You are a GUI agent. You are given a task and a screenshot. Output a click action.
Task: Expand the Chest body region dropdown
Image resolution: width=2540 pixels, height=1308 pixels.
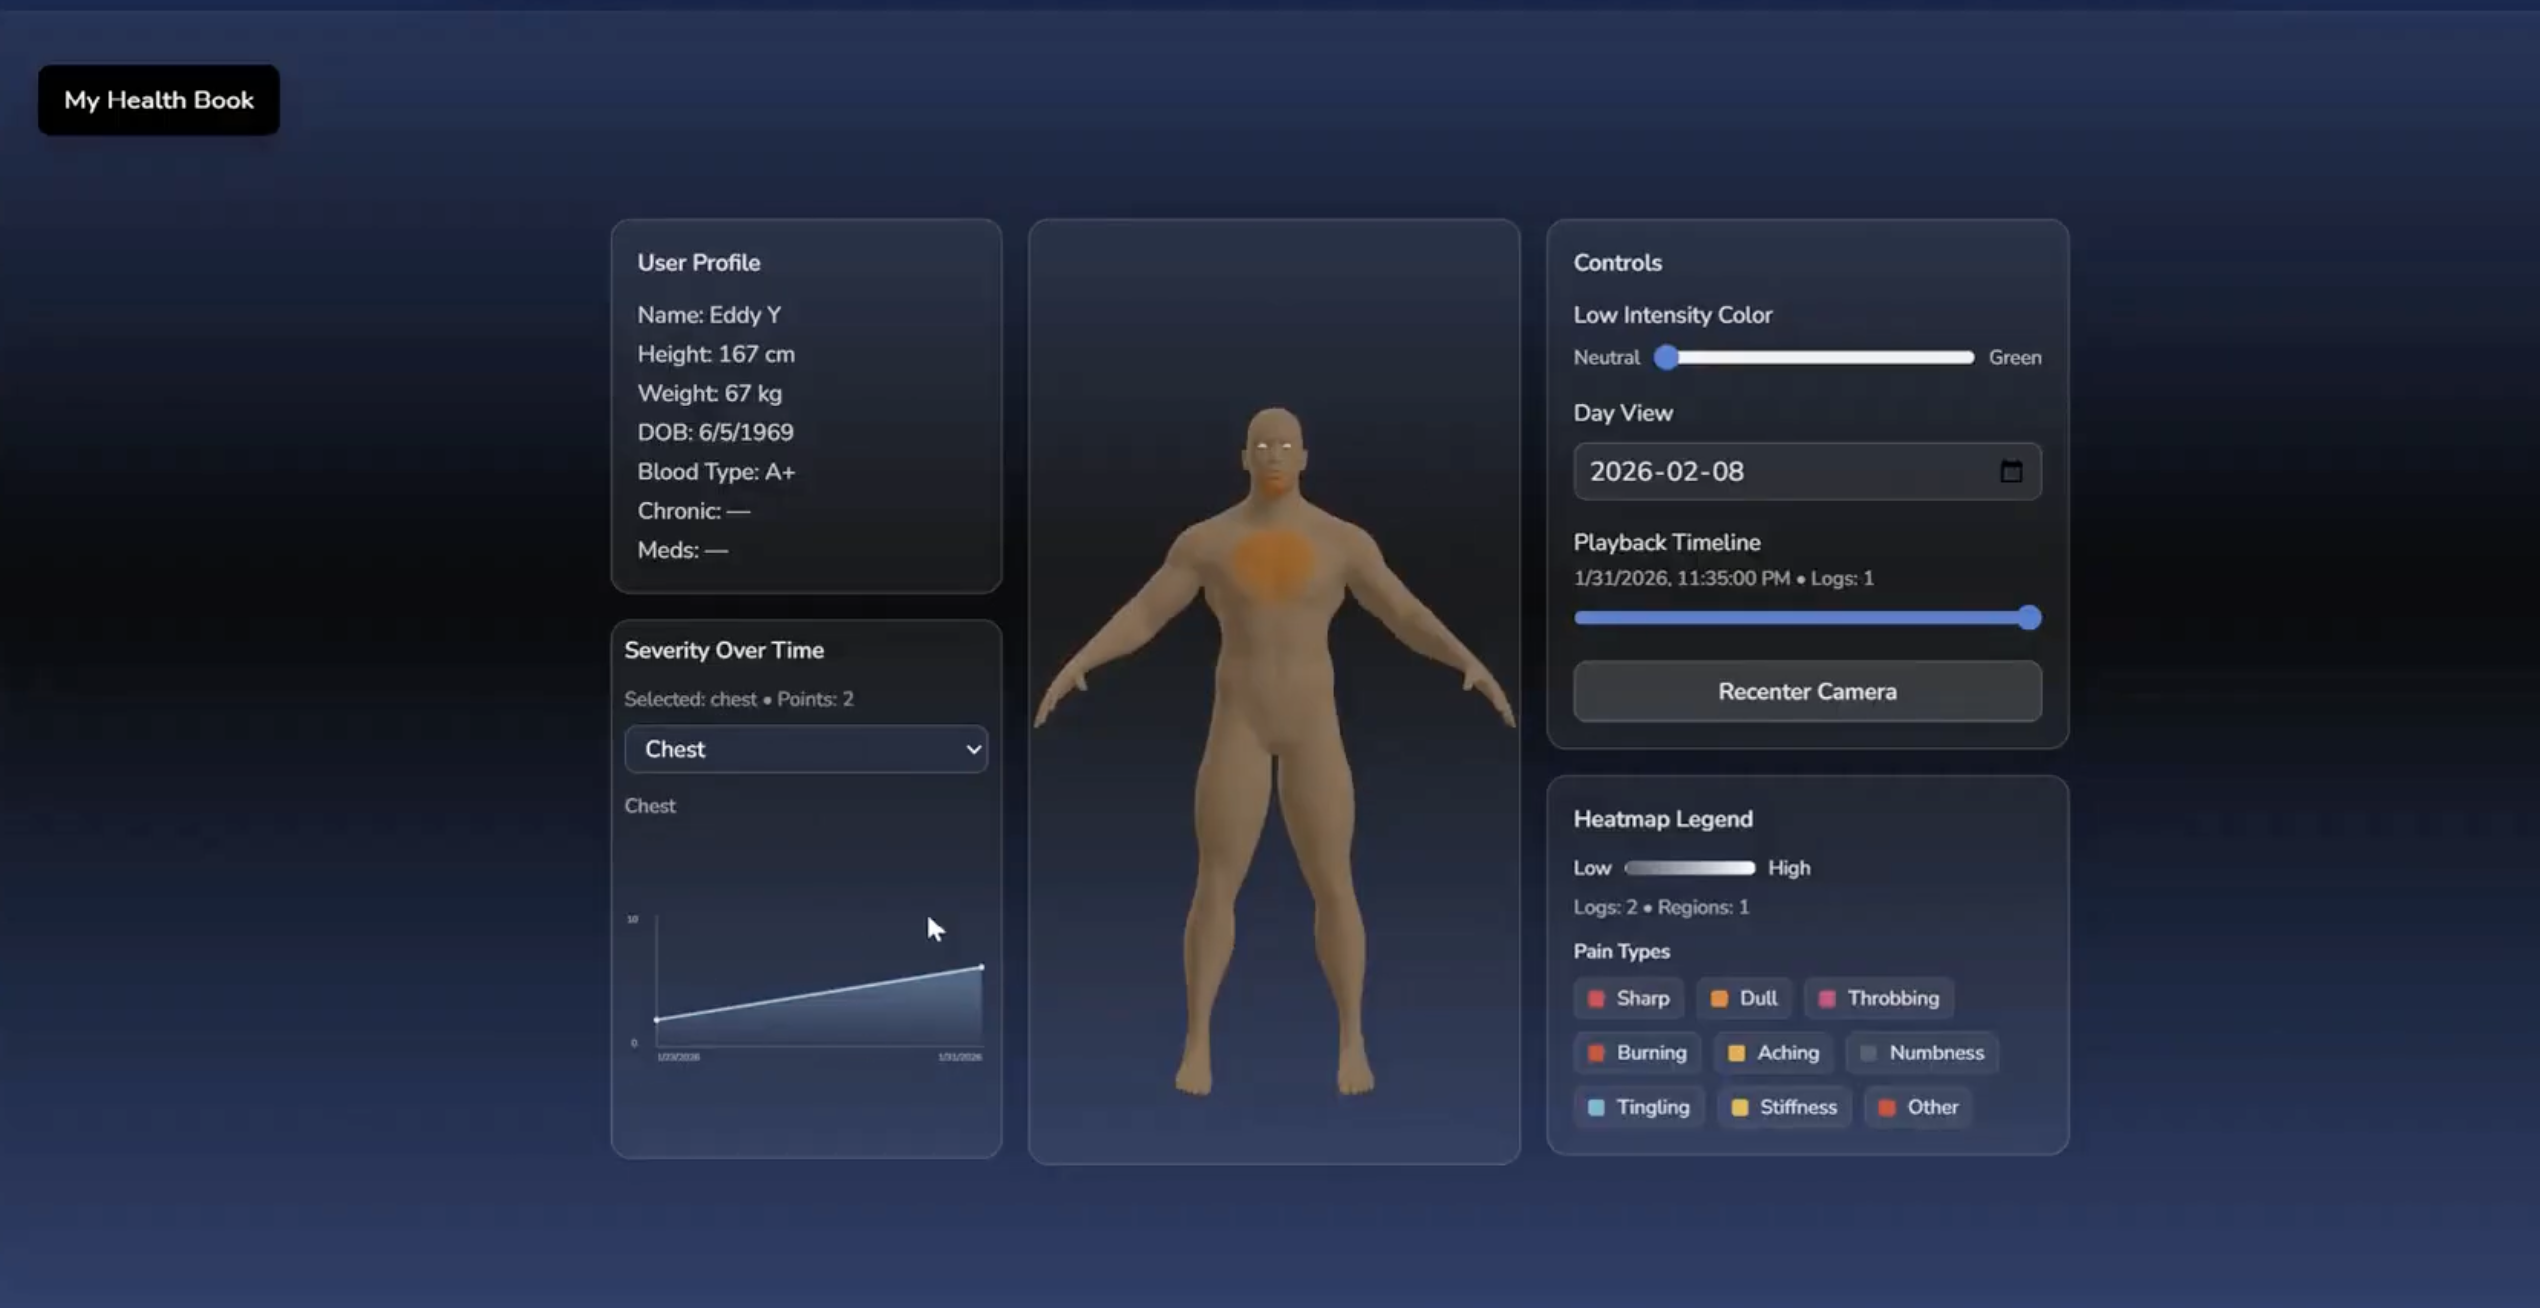(x=806, y=749)
